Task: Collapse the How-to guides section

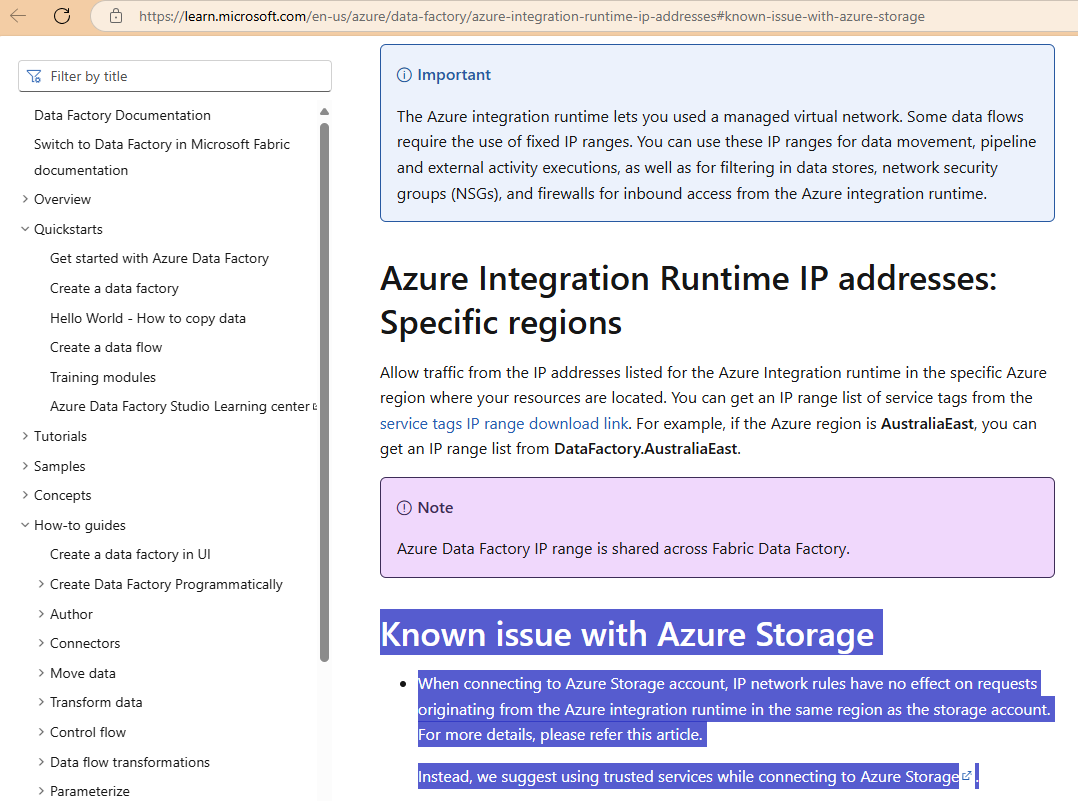Action: [x=25, y=525]
